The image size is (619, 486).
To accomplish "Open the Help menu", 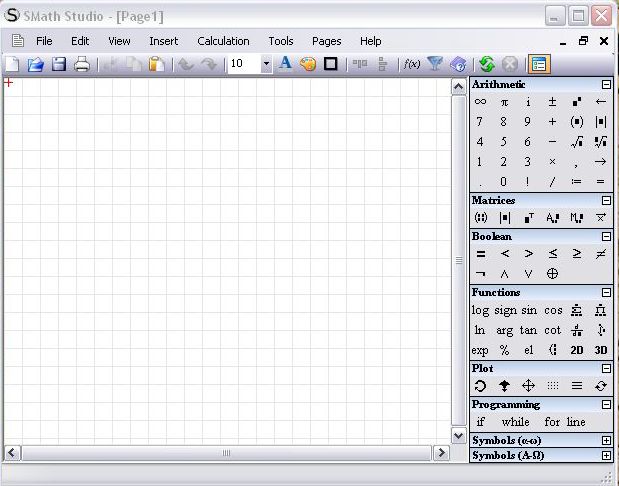I will coord(370,41).
